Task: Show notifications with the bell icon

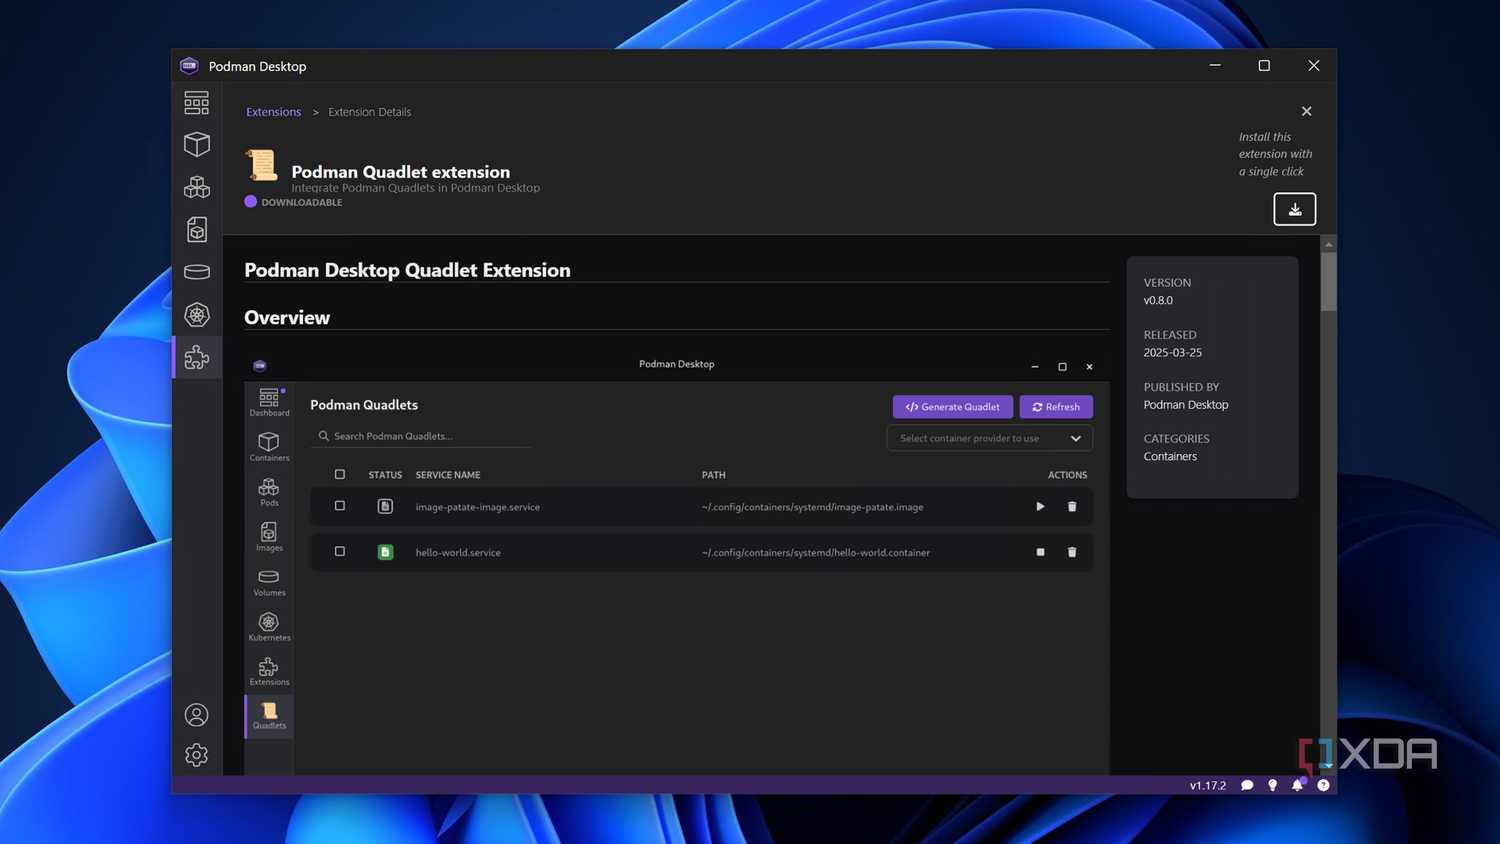Action: [x=1297, y=785]
